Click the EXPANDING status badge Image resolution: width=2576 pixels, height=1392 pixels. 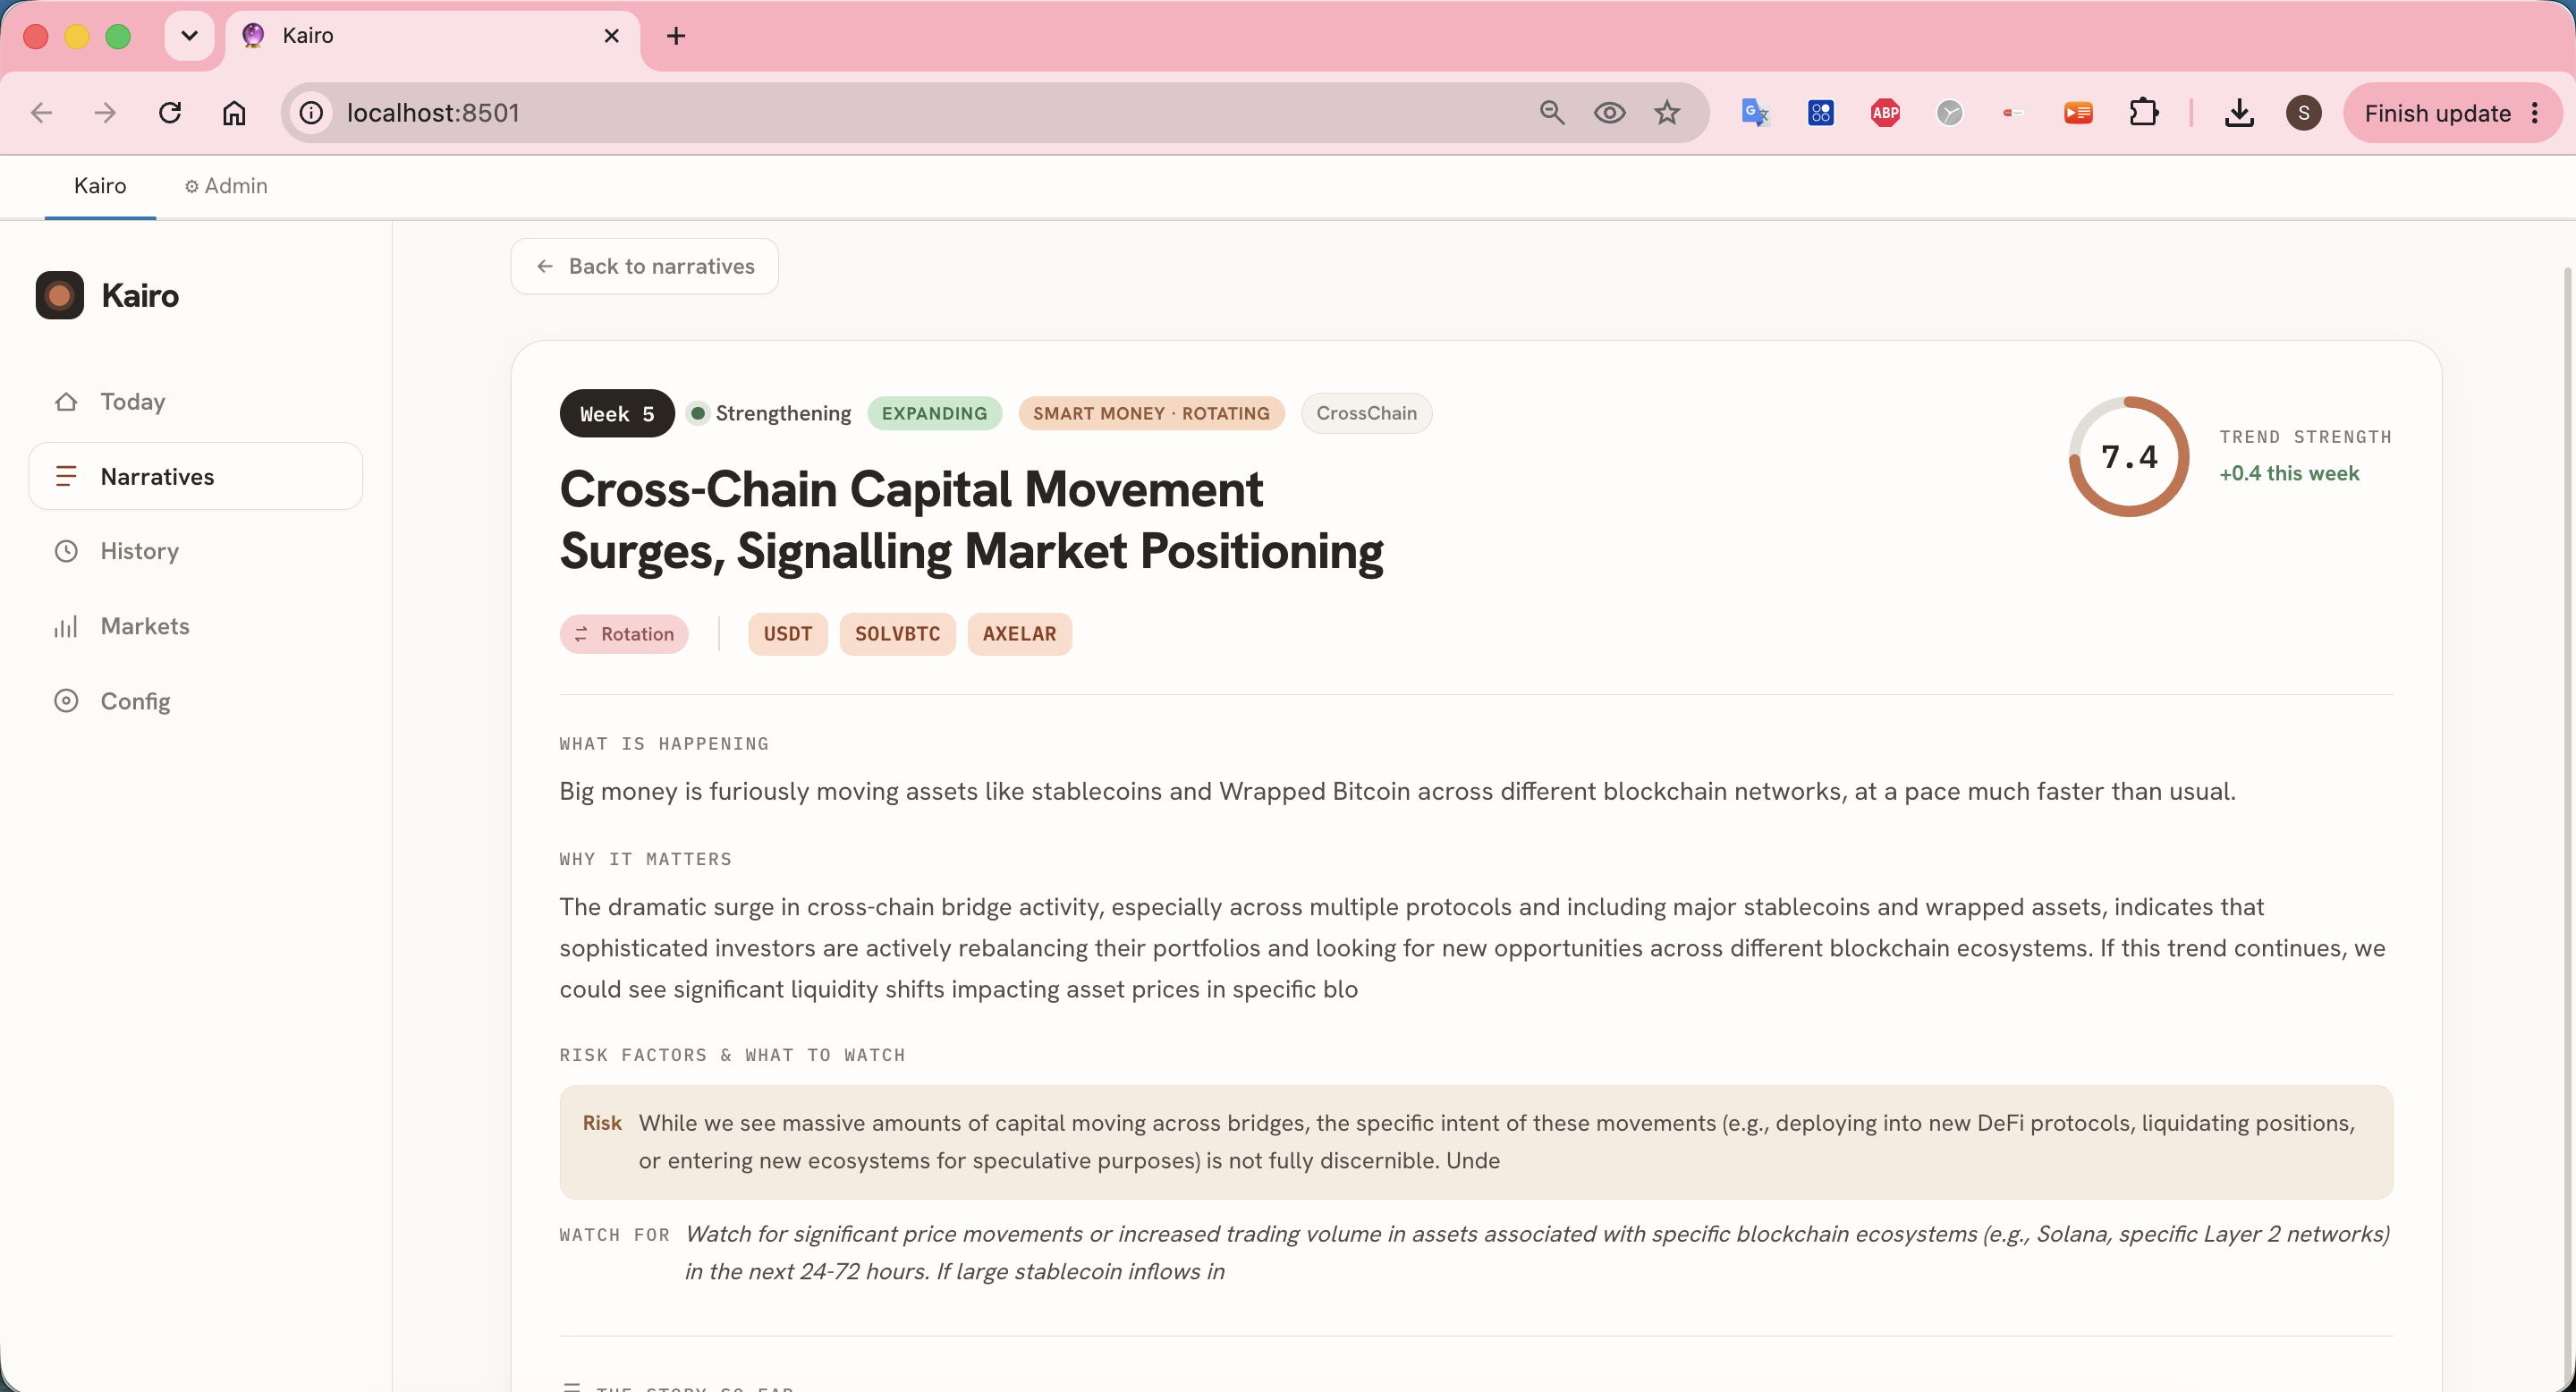pos(935,413)
